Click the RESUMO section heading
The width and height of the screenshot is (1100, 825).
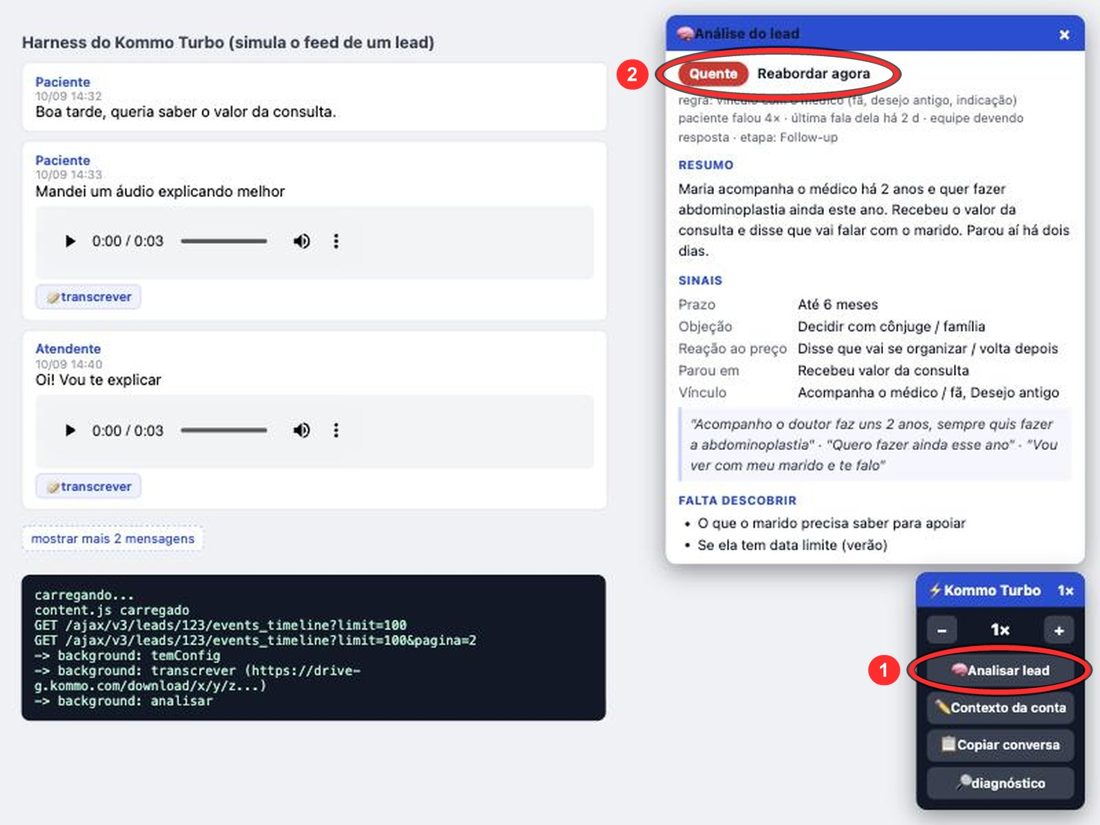706,165
